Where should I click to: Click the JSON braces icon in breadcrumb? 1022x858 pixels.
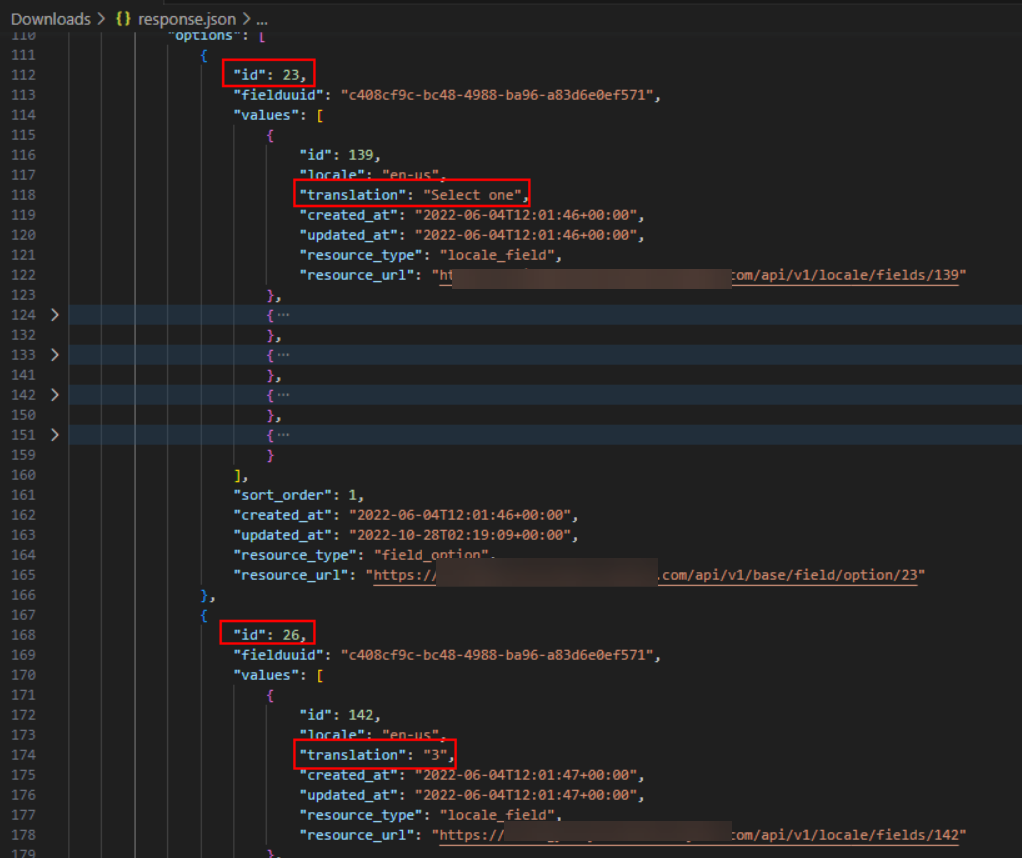[125, 19]
